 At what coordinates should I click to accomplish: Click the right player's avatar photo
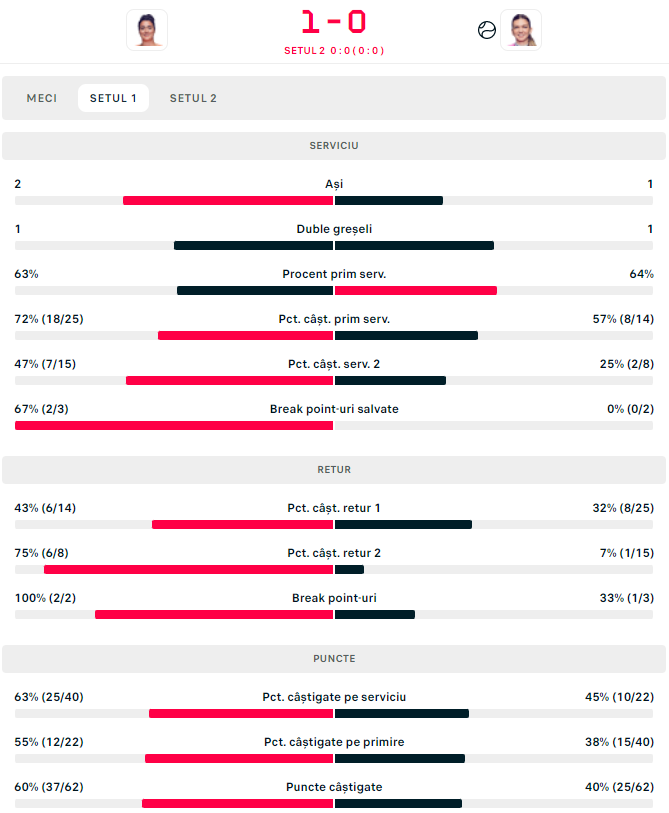(521, 29)
